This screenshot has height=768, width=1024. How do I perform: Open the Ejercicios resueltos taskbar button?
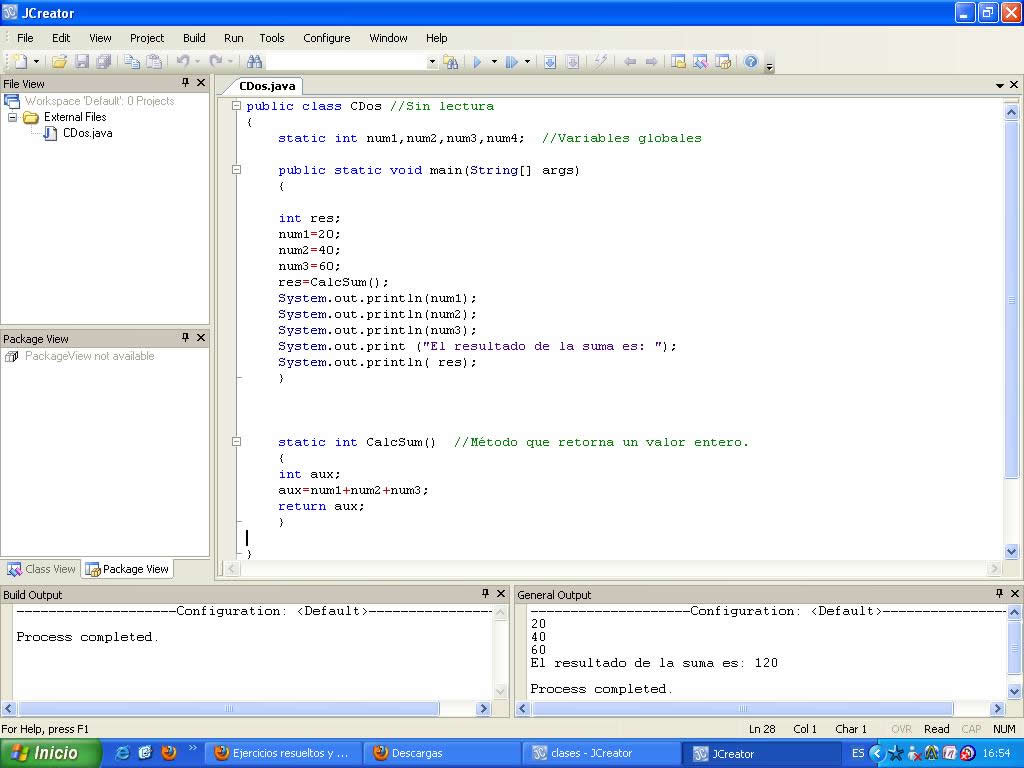coord(284,754)
